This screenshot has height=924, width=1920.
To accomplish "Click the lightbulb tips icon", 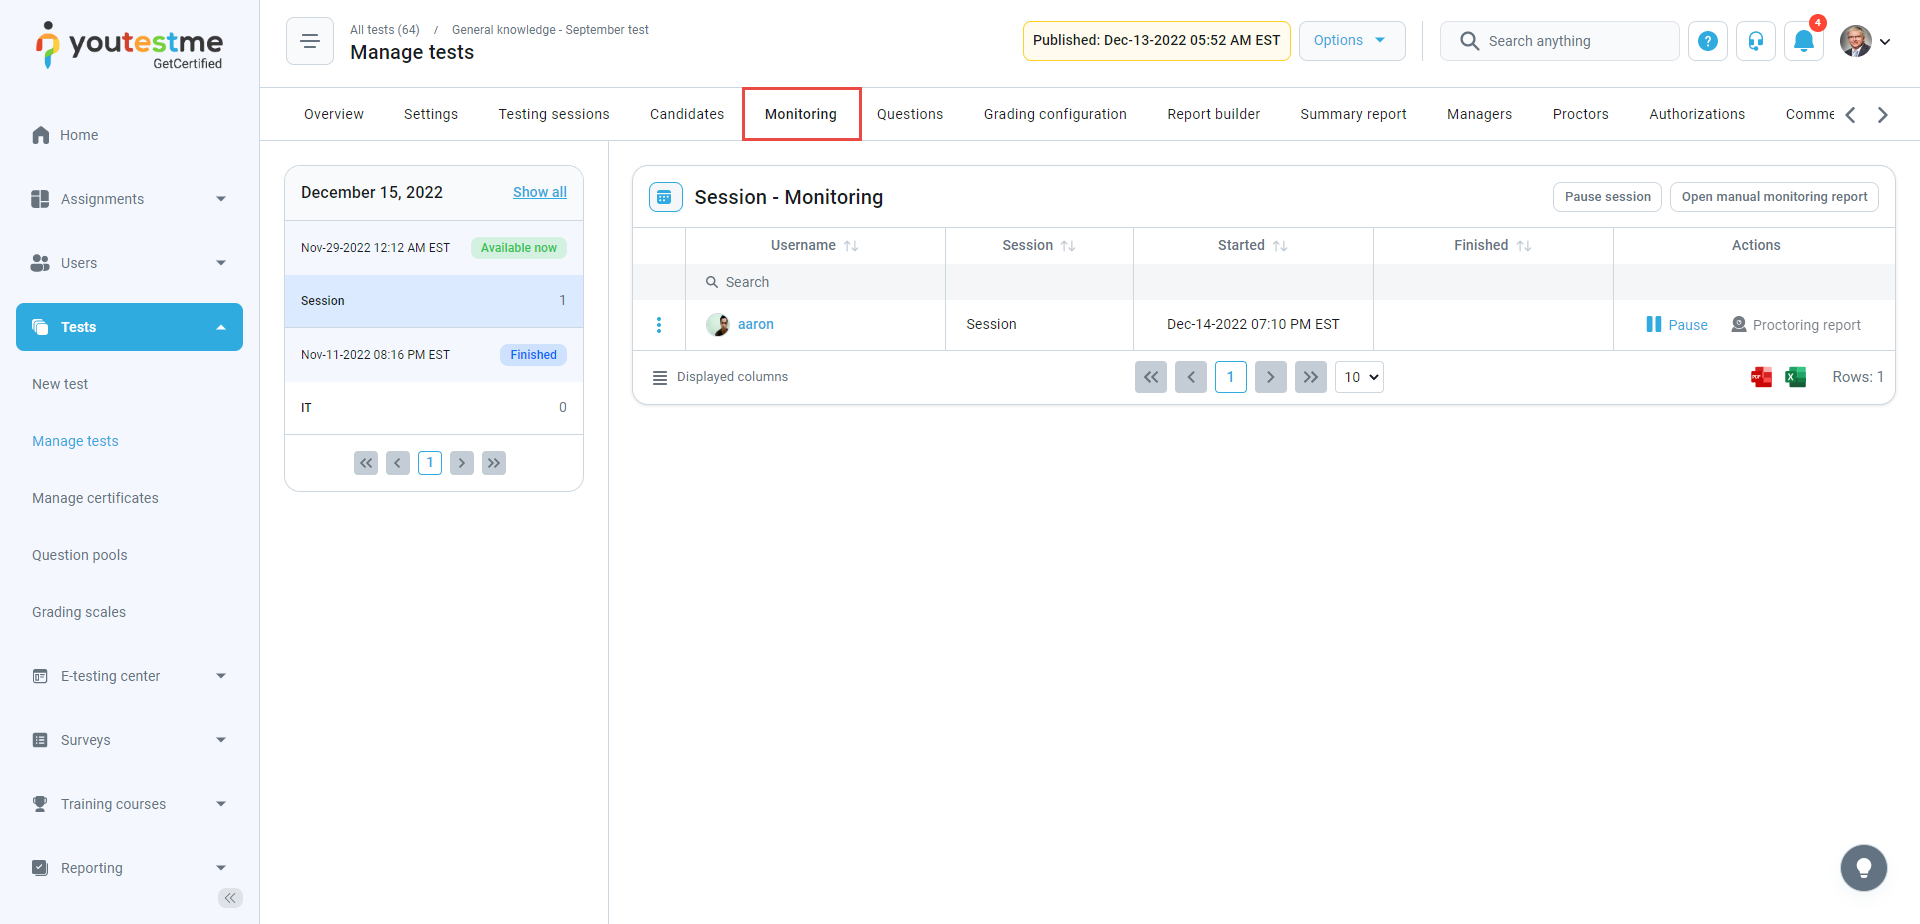I will click(x=1863, y=868).
